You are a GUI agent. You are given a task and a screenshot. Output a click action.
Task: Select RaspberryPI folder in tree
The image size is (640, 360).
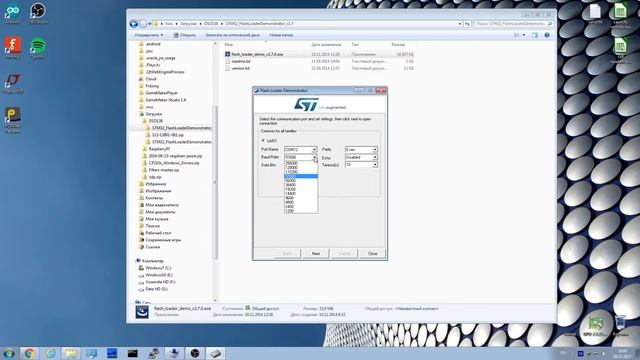pos(159,149)
